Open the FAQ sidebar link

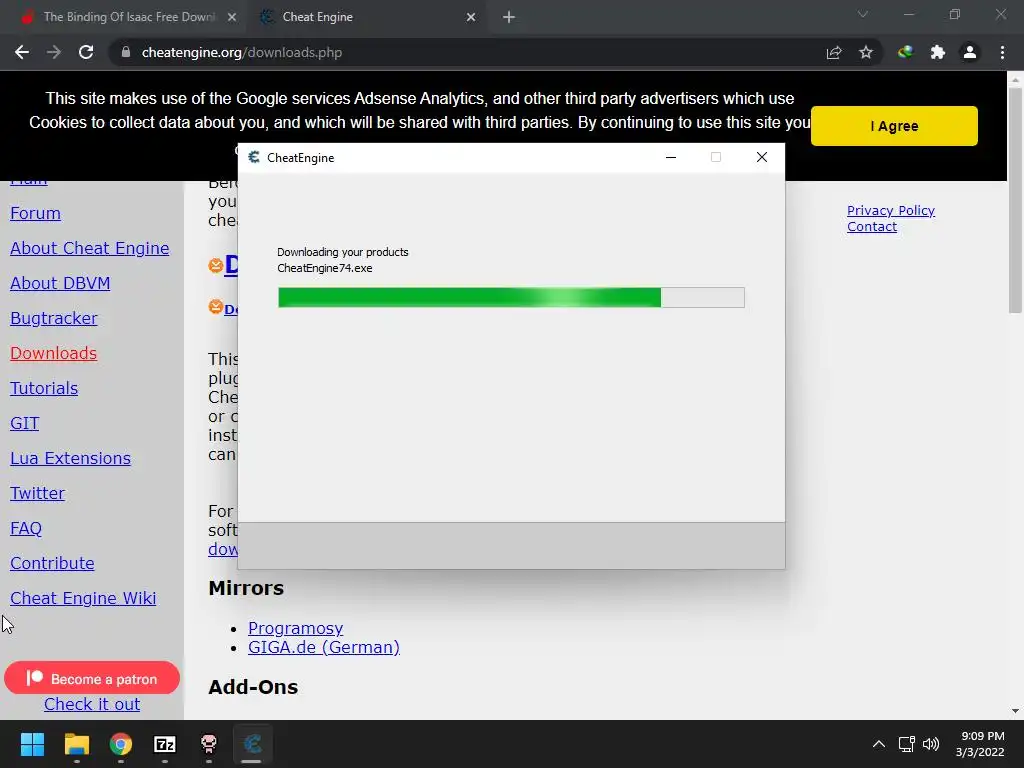[x=25, y=528]
